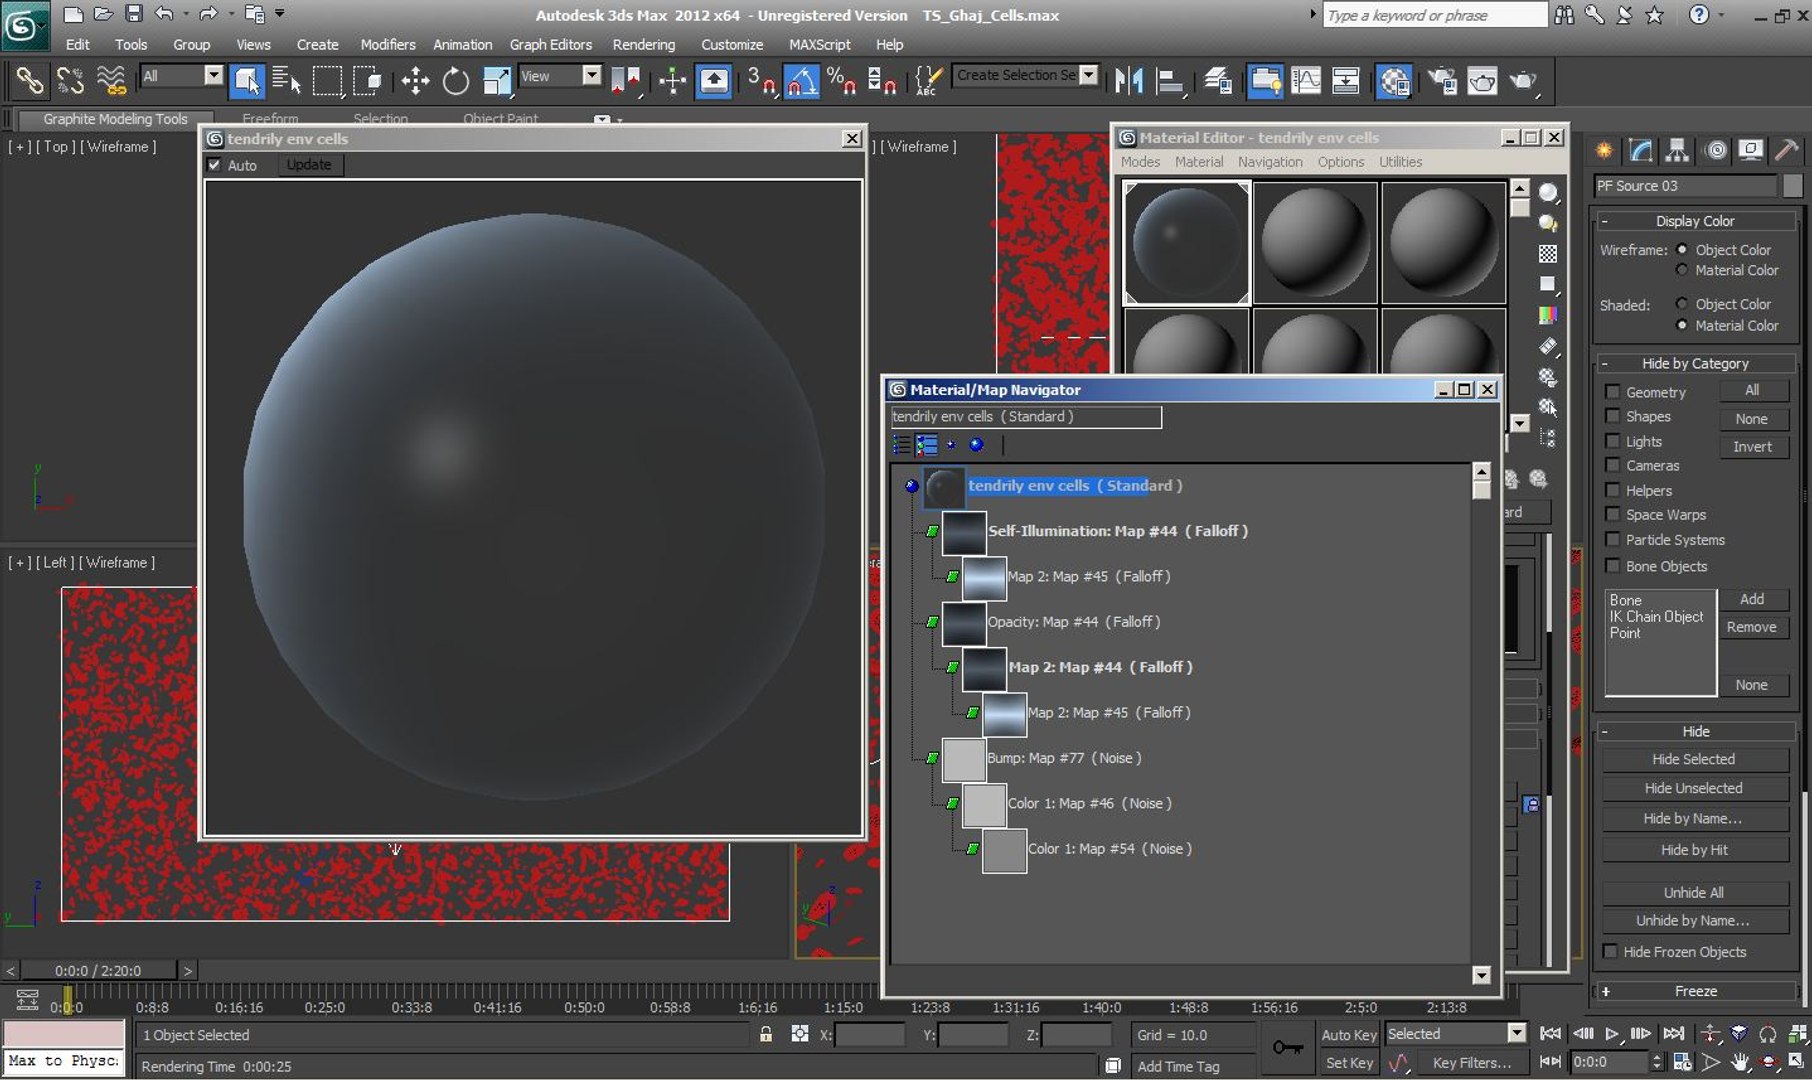Click the Key Filters button
This screenshot has width=1812, height=1080.
(x=1471, y=1063)
